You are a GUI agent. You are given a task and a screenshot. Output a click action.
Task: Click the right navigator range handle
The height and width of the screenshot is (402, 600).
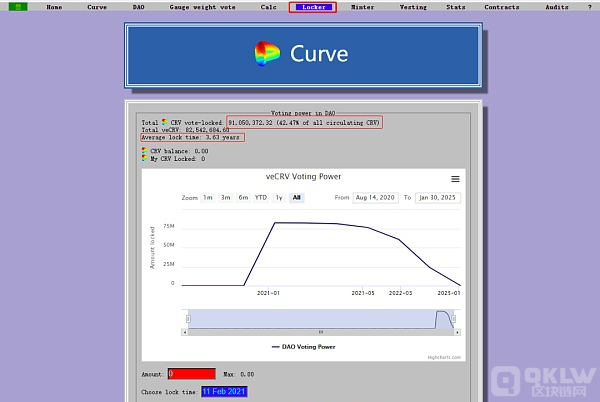(454, 319)
